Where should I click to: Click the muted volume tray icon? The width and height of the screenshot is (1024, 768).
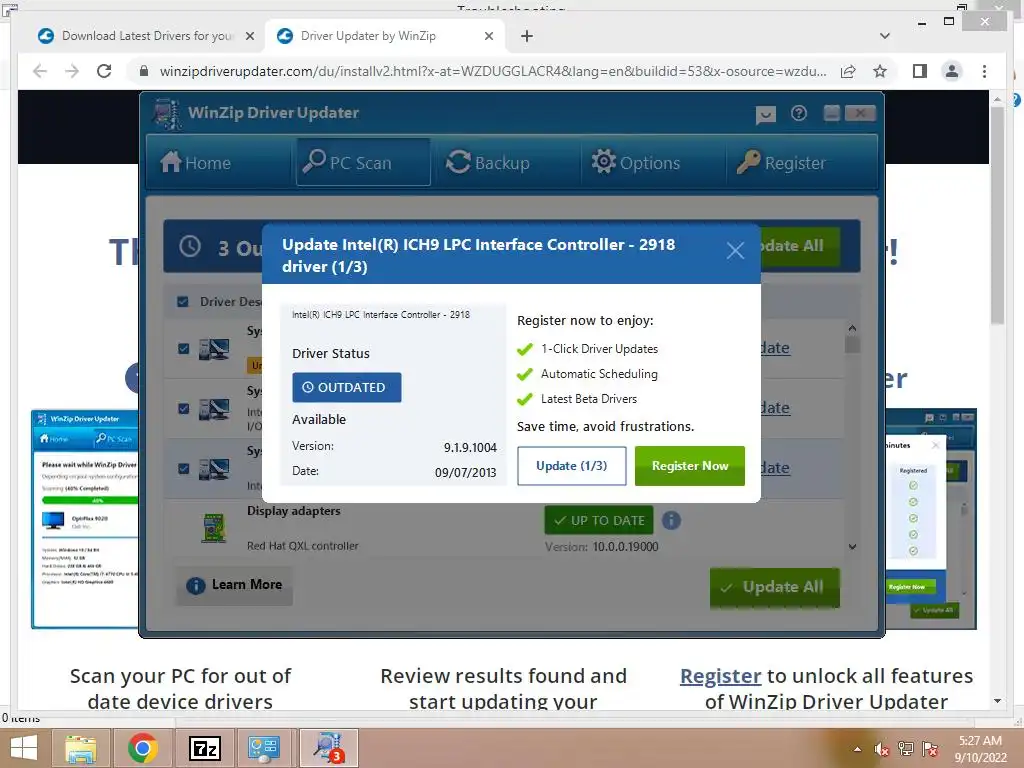[882, 749]
